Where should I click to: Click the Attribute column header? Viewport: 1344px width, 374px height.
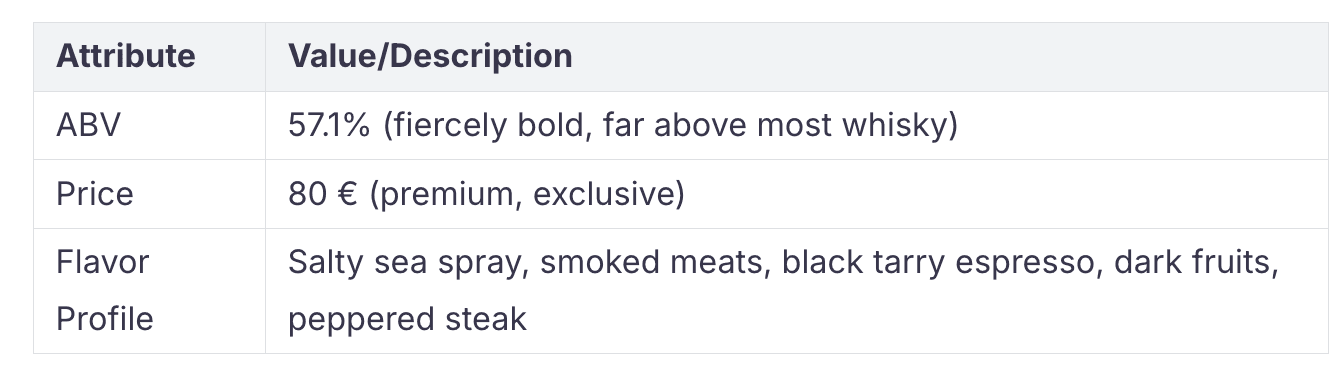[x=125, y=56]
